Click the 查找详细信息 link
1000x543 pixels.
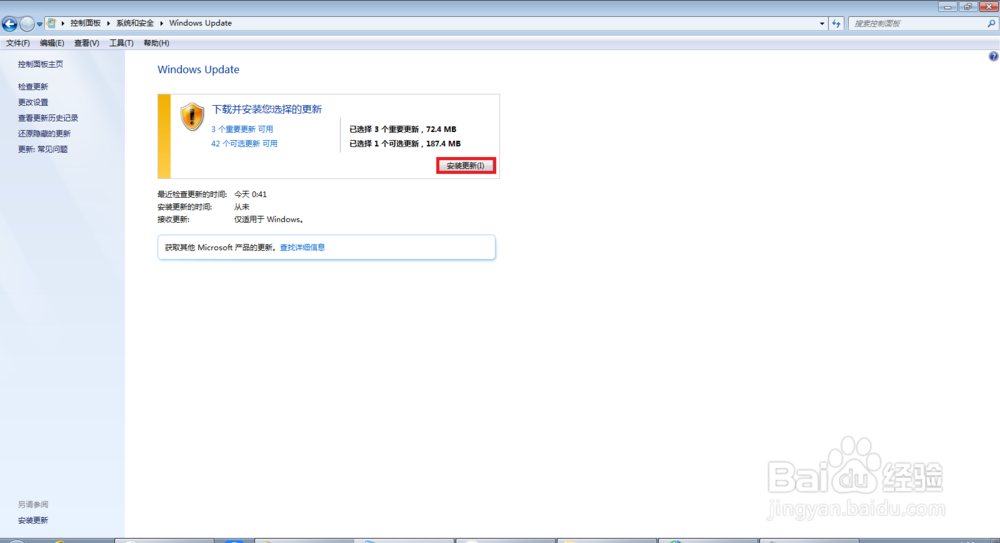(x=302, y=248)
